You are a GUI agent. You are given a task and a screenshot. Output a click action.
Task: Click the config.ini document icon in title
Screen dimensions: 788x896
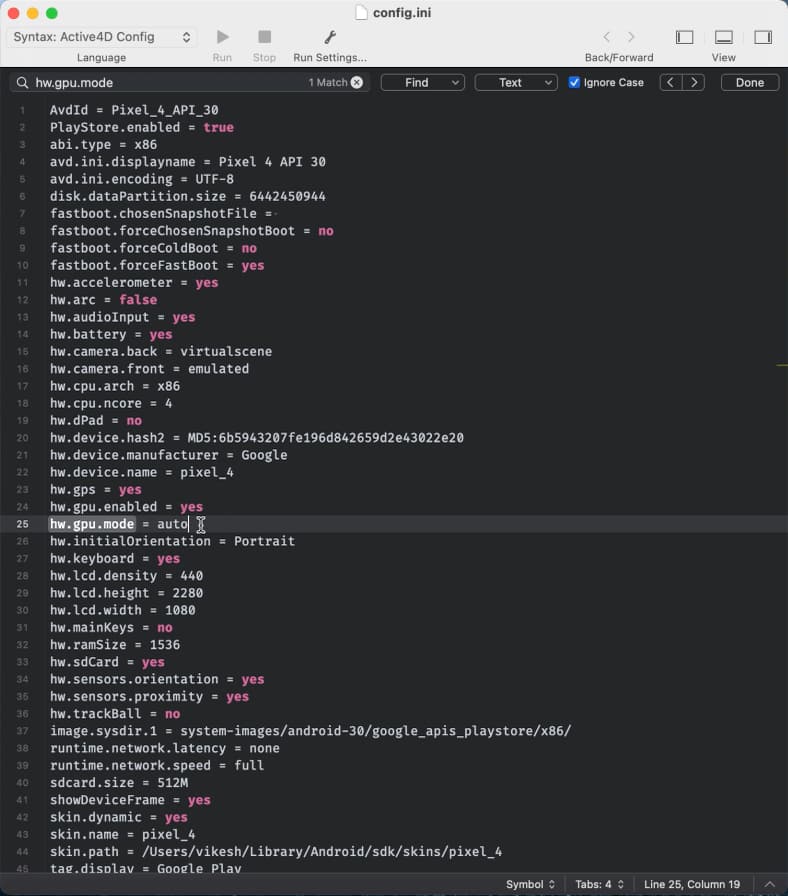click(x=361, y=13)
